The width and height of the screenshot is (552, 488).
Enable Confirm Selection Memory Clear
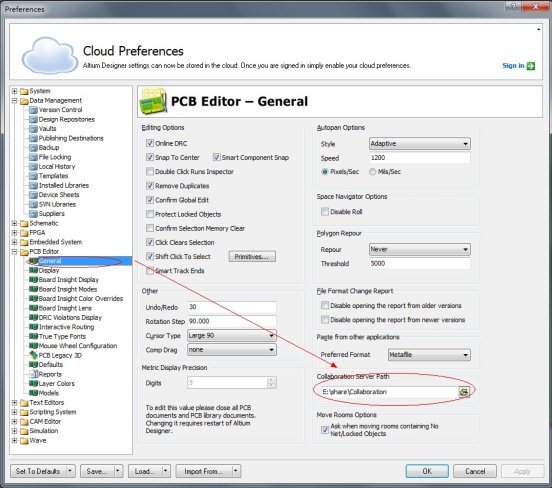click(x=150, y=228)
